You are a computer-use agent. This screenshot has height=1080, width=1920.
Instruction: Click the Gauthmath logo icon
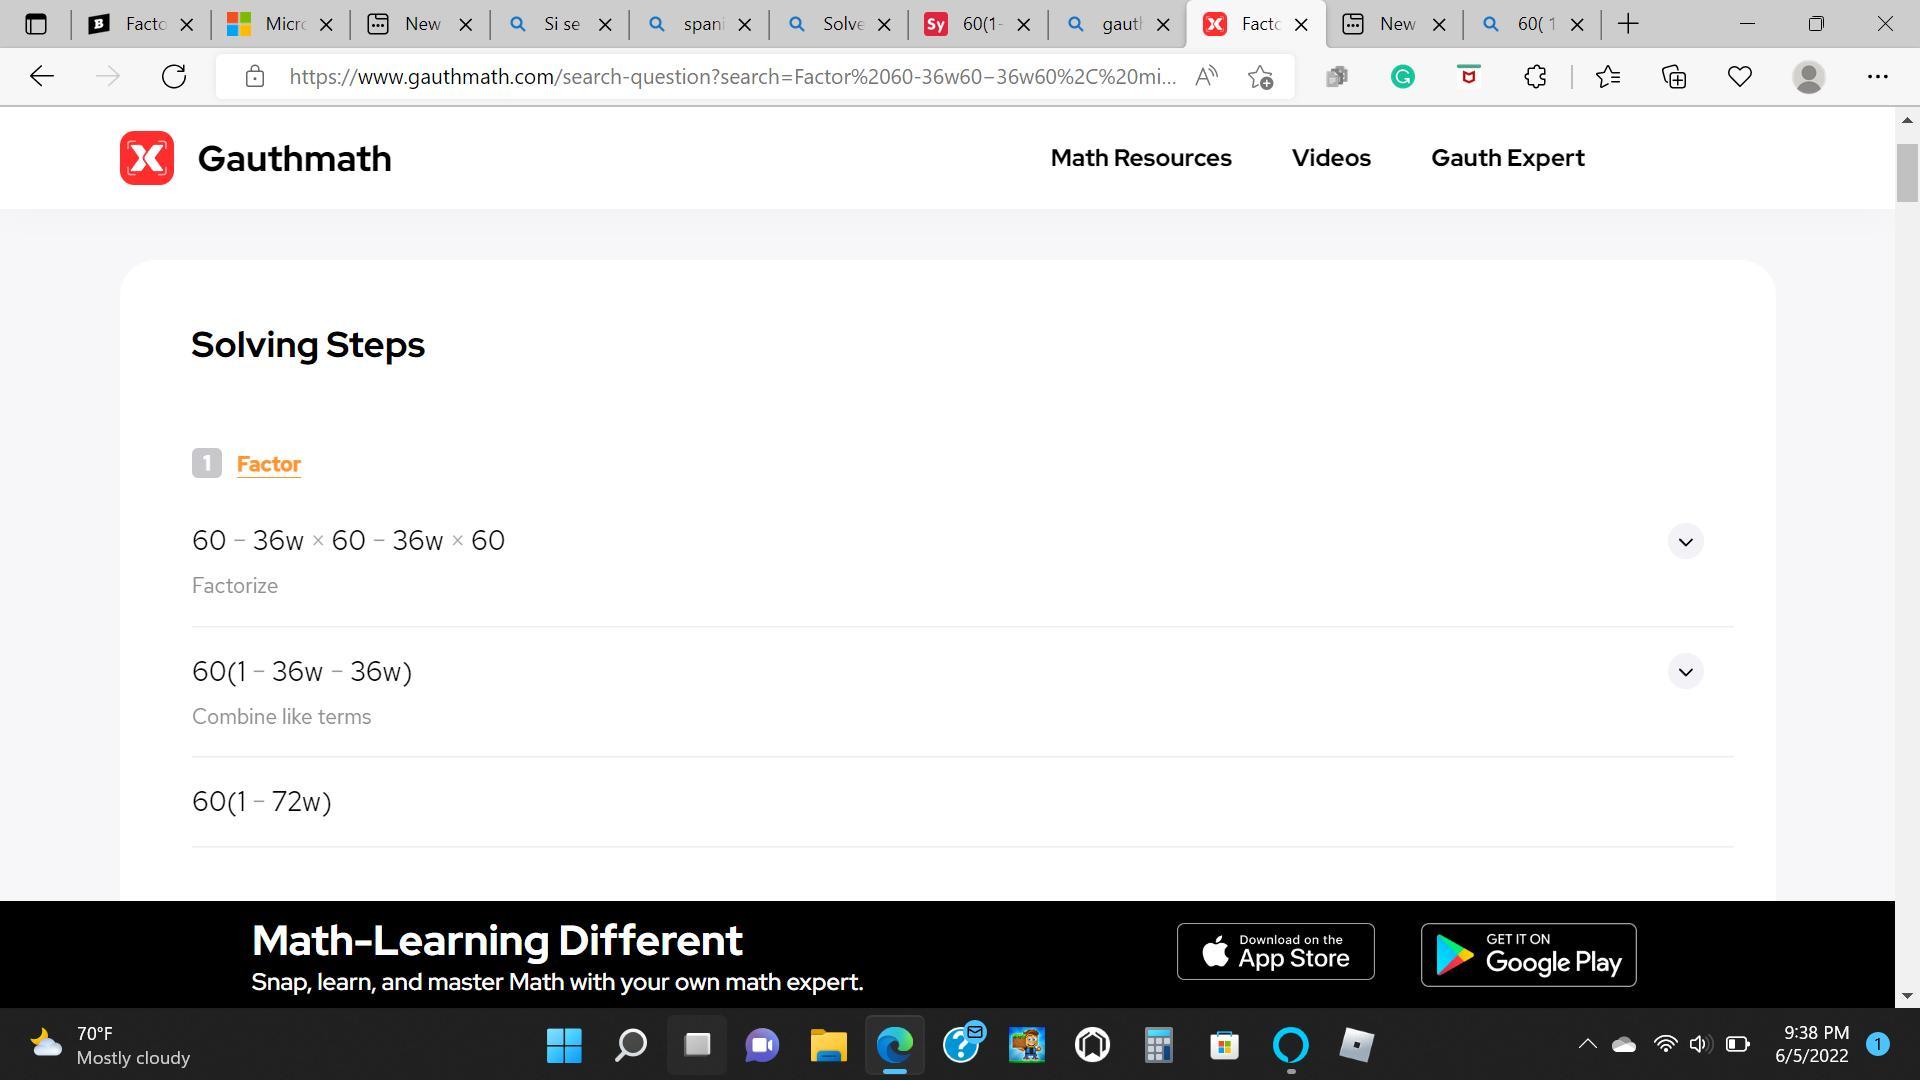[x=146, y=158]
